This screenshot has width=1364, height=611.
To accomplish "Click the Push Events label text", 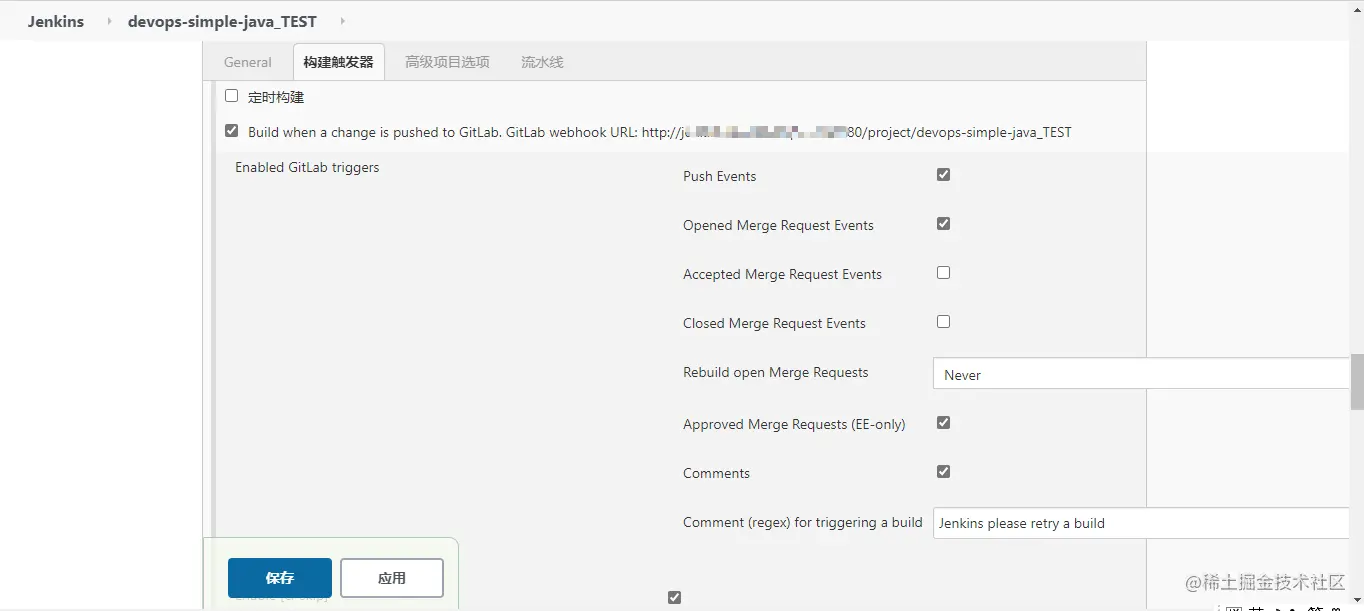I will (x=719, y=176).
